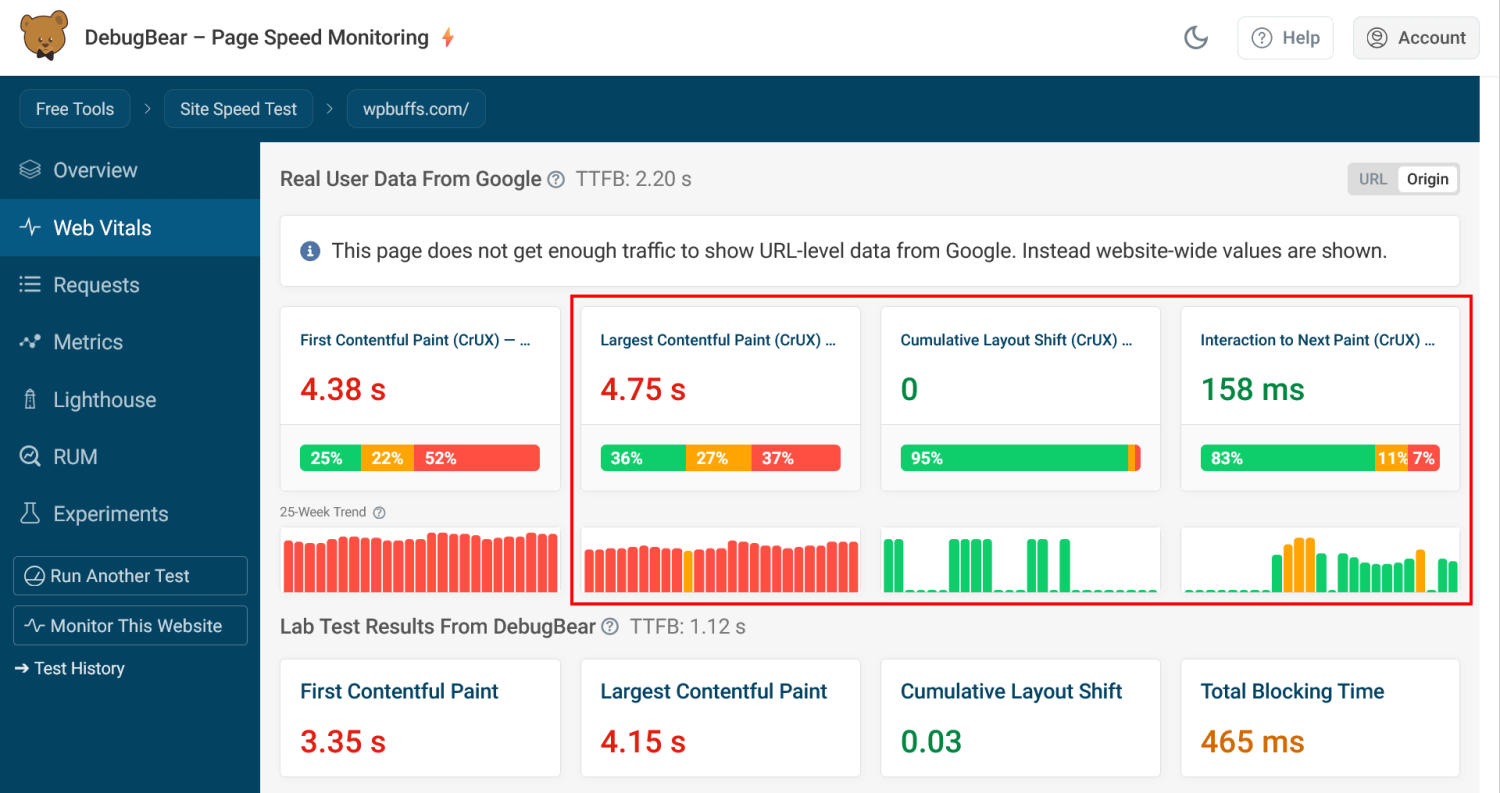Viewport: 1500px width, 793px height.
Task: Open the Account menu
Action: click(x=1416, y=38)
